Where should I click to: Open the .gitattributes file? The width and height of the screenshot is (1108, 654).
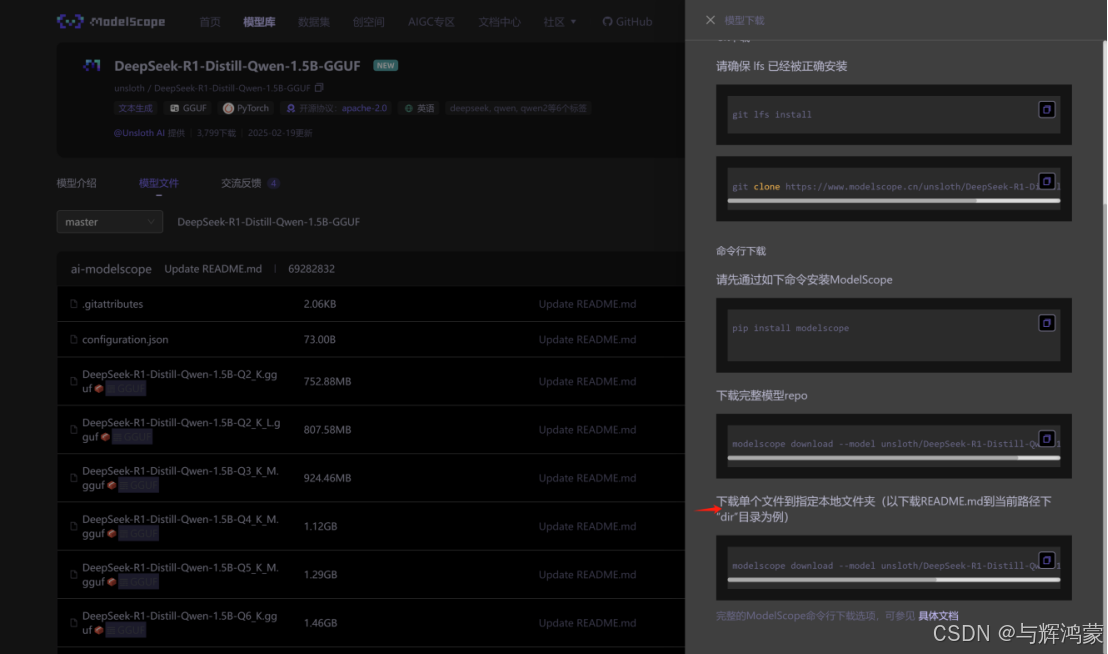coord(112,304)
